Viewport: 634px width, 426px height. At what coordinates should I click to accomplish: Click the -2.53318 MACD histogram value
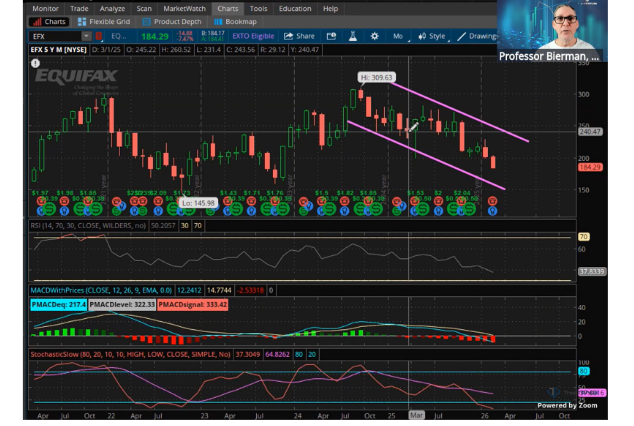point(250,290)
